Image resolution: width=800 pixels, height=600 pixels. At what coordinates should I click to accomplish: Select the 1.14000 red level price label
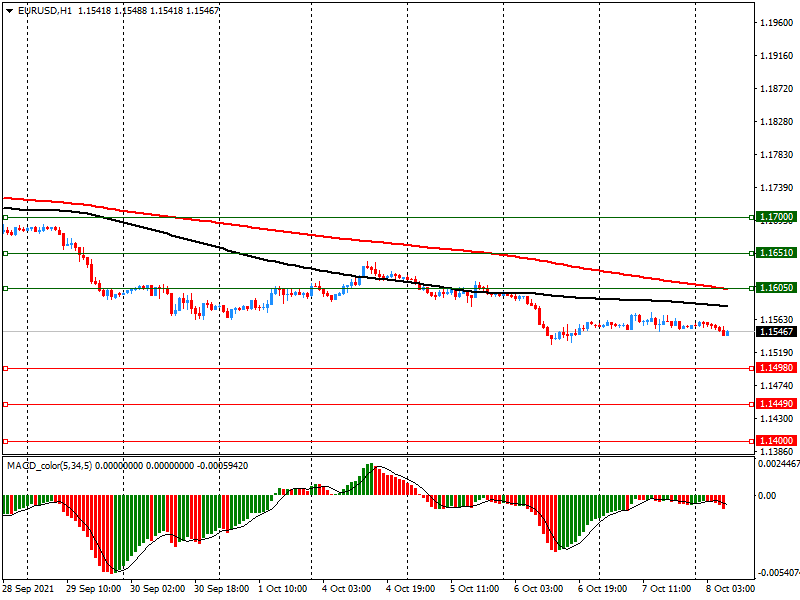pyautogui.click(x=776, y=440)
